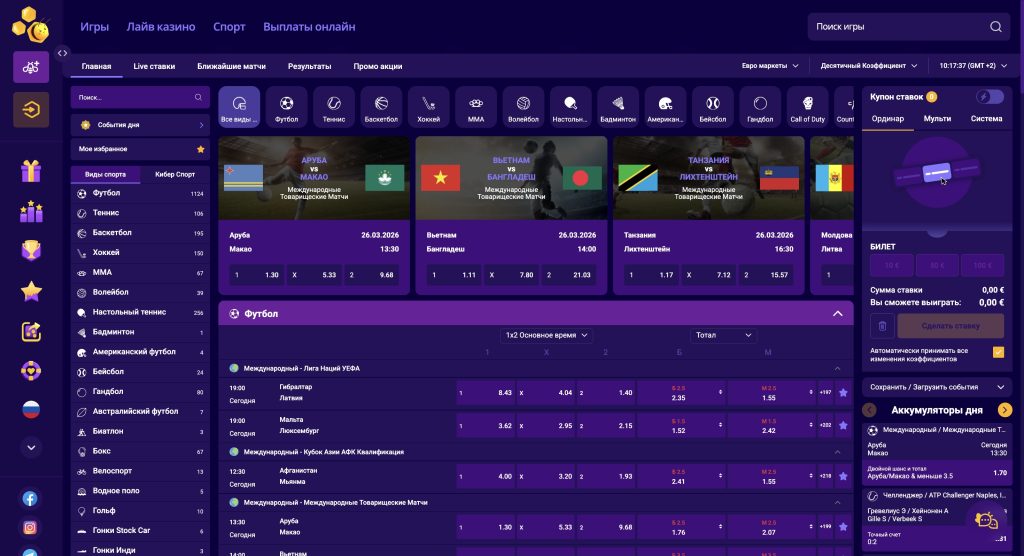Screen dimensions: 1024x556
Task: Toggle the quick bet switch in coupon
Action: (990, 97)
